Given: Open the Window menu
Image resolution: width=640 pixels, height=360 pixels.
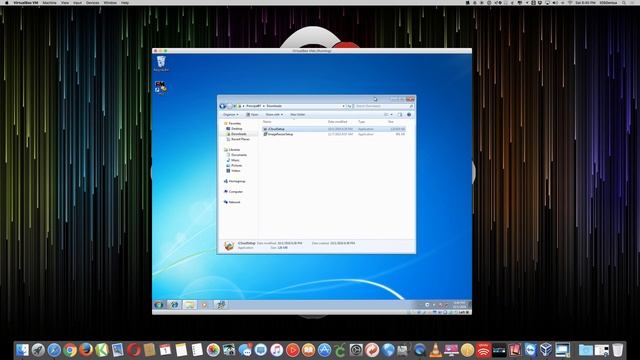Looking at the screenshot, I should click(110, 2).
